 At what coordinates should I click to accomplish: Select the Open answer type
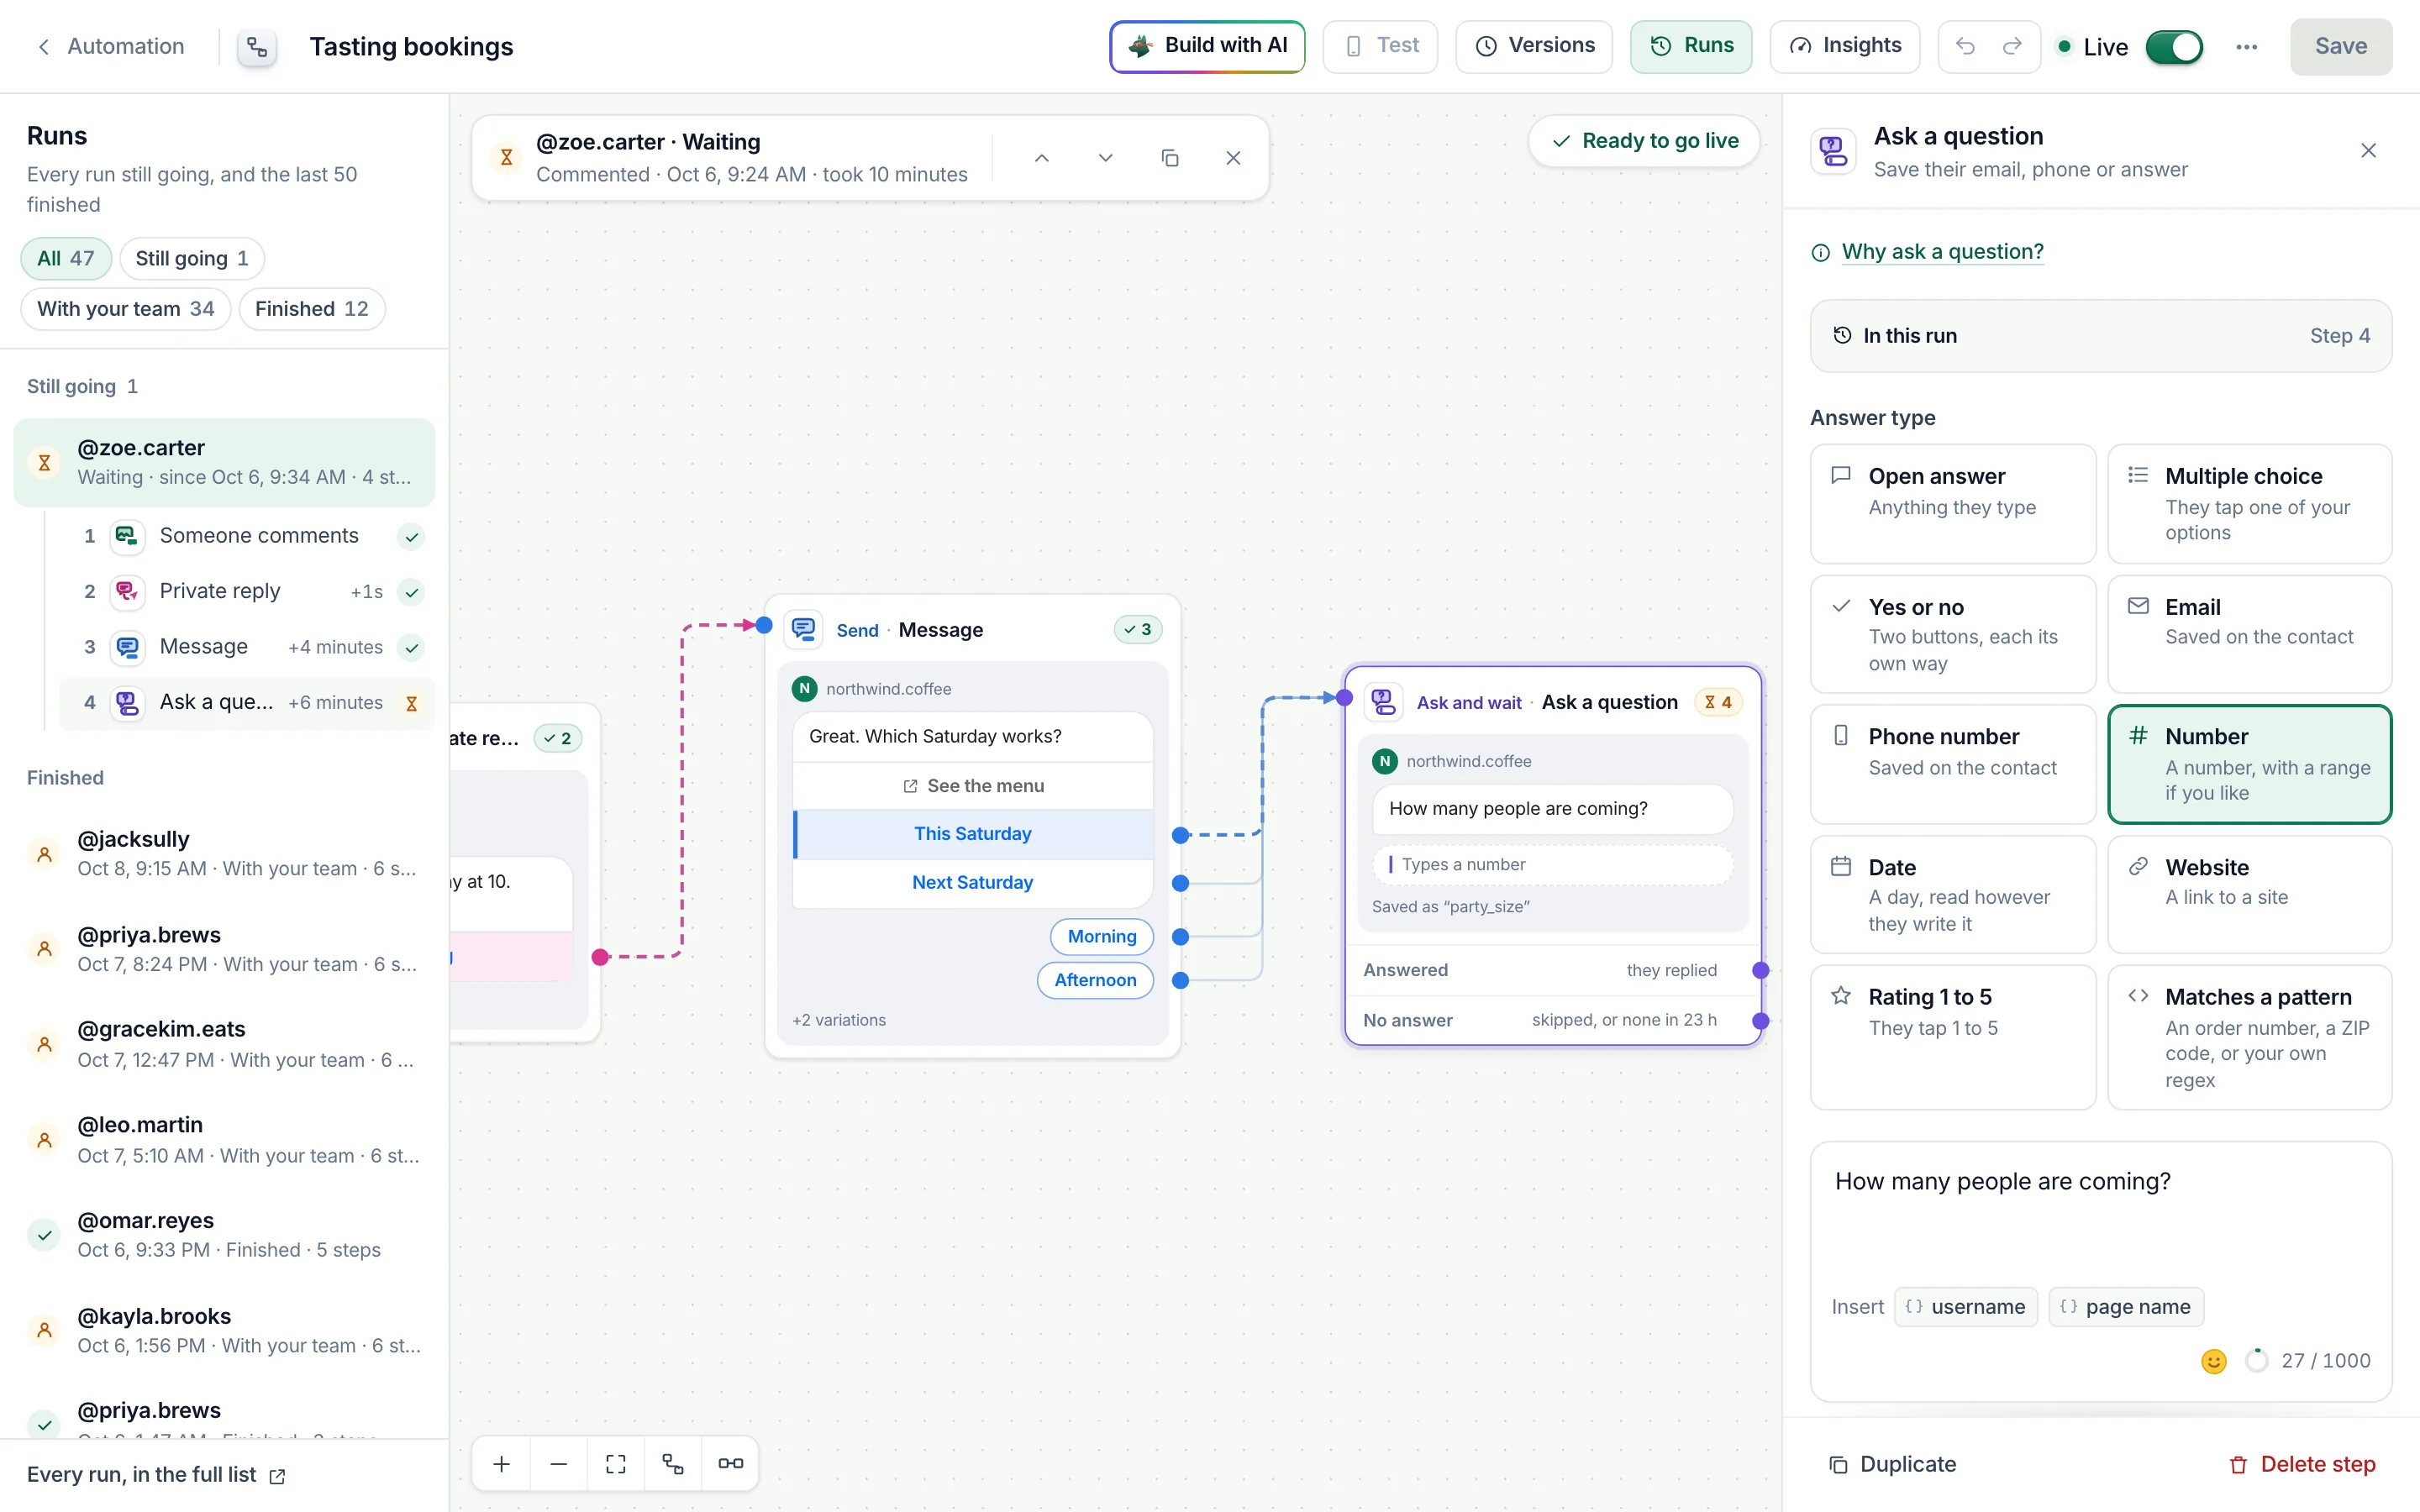1952,503
